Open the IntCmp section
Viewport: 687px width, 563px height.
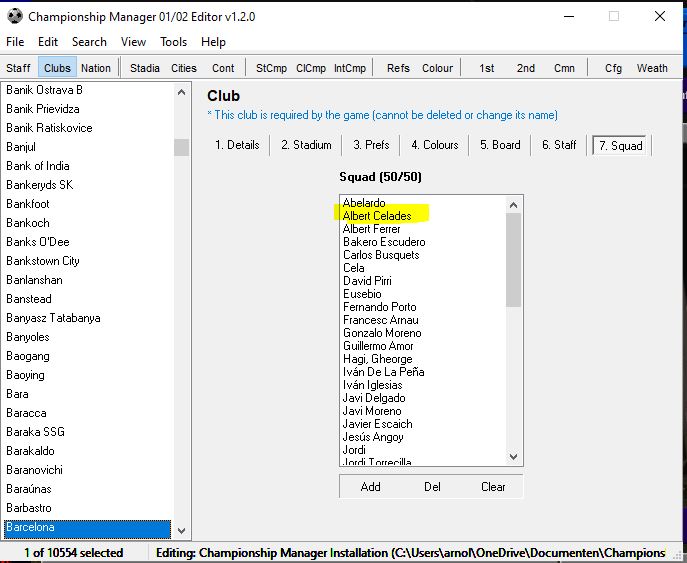coord(350,68)
